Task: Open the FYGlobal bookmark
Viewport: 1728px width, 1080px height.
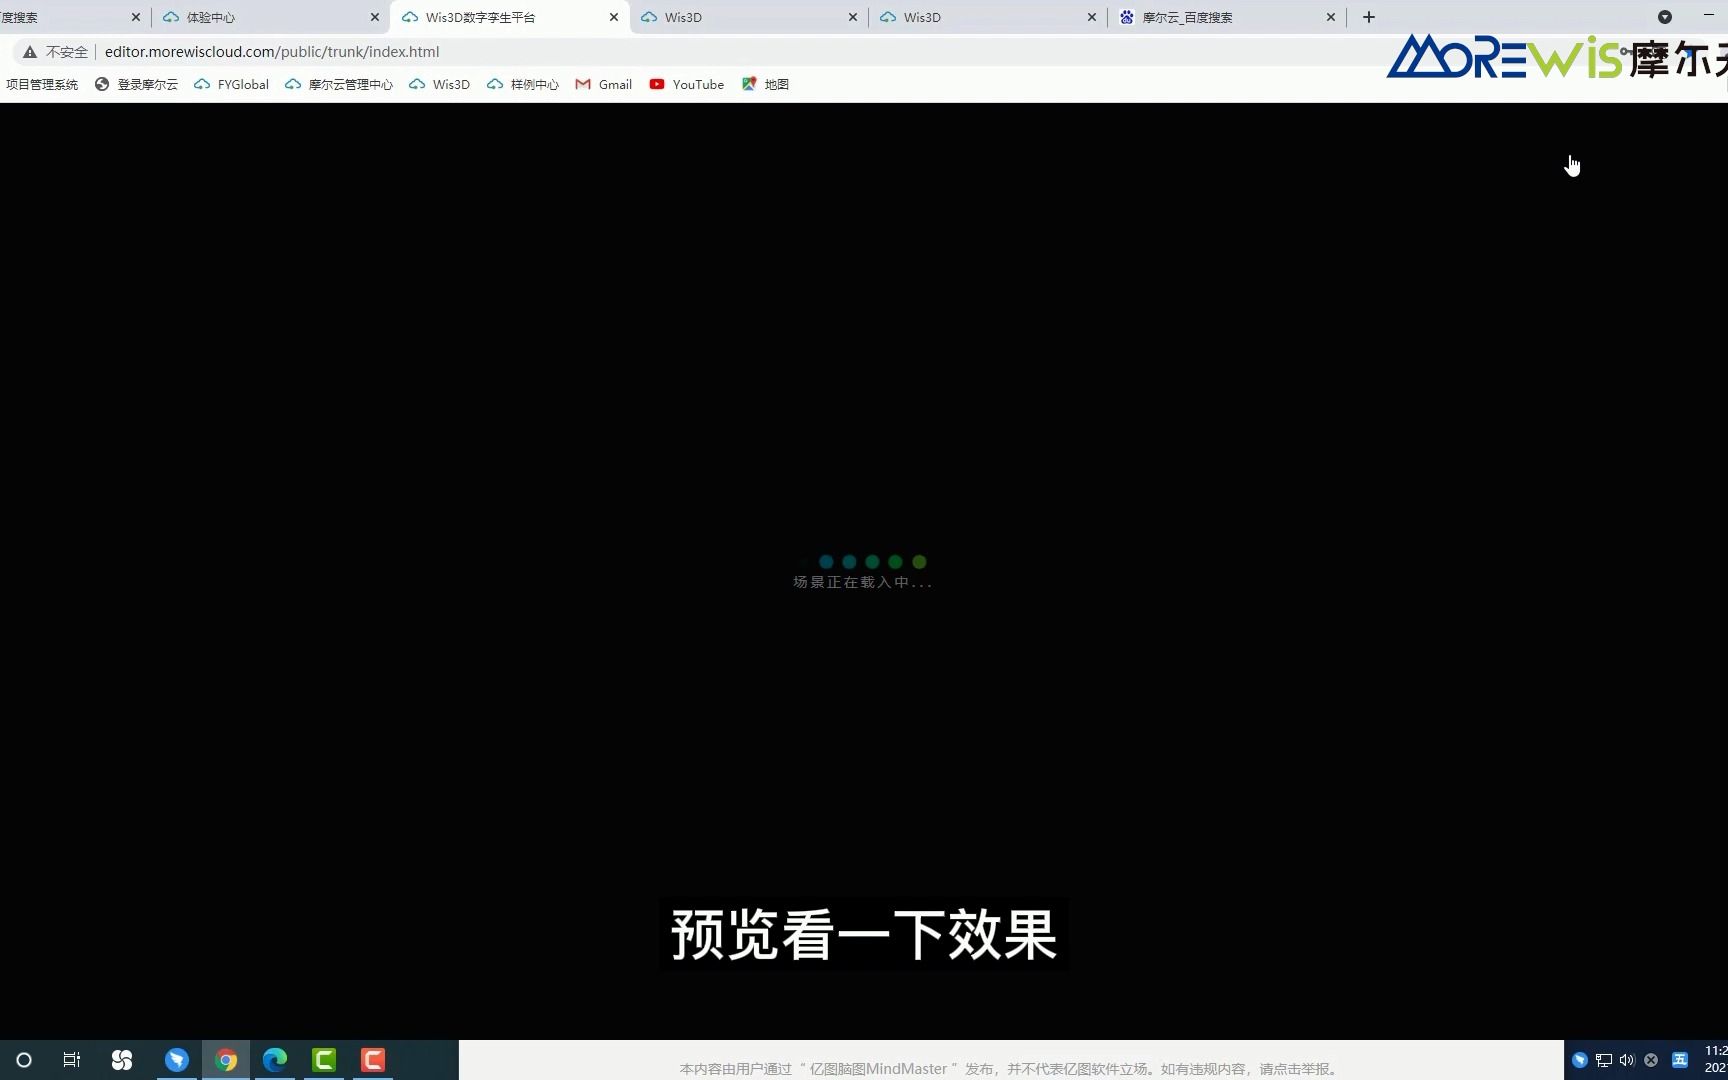Action: pyautogui.click(x=232, y=85)
